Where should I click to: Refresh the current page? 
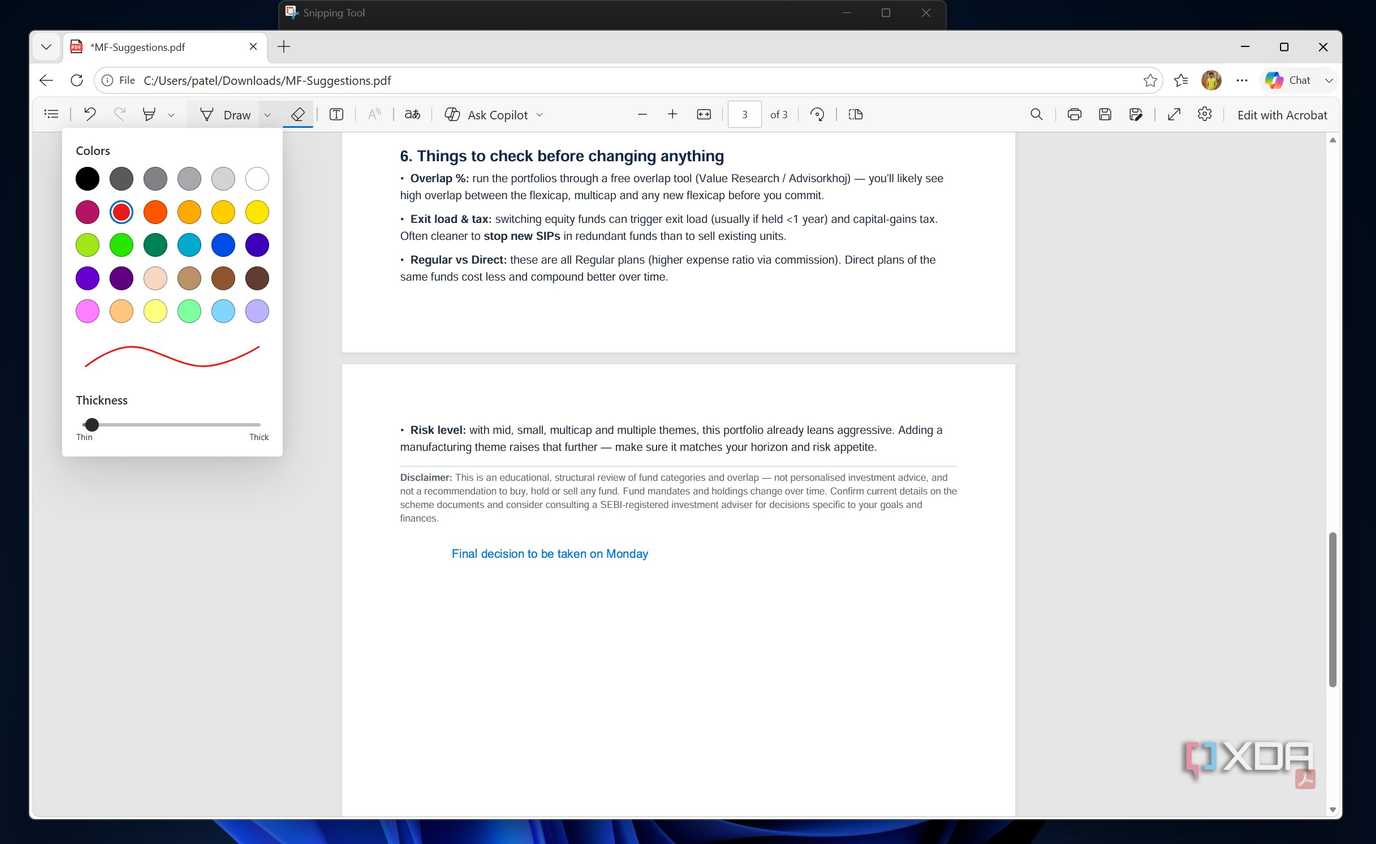tap(76, 80)
